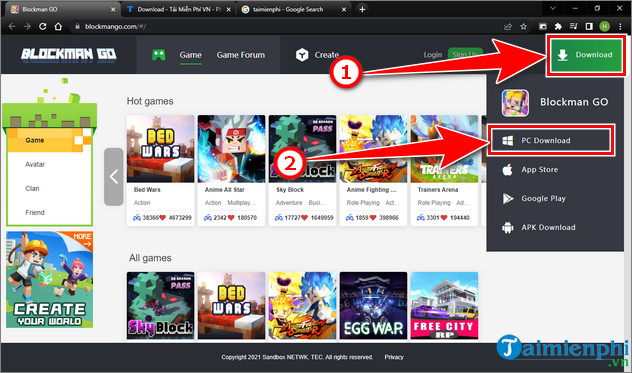Select Clan in the left sidebar
Viewport: 632px width, 373px height.
(32, 188)
